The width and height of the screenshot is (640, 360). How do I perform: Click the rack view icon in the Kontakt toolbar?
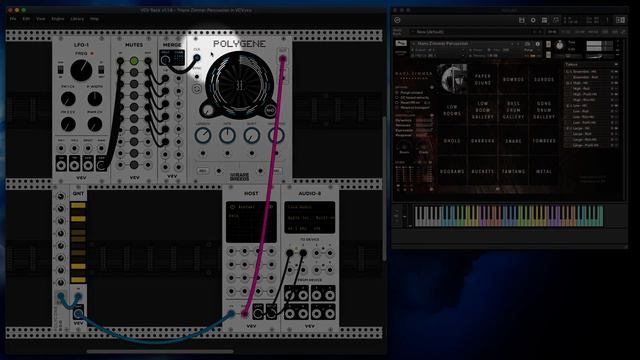544,20
